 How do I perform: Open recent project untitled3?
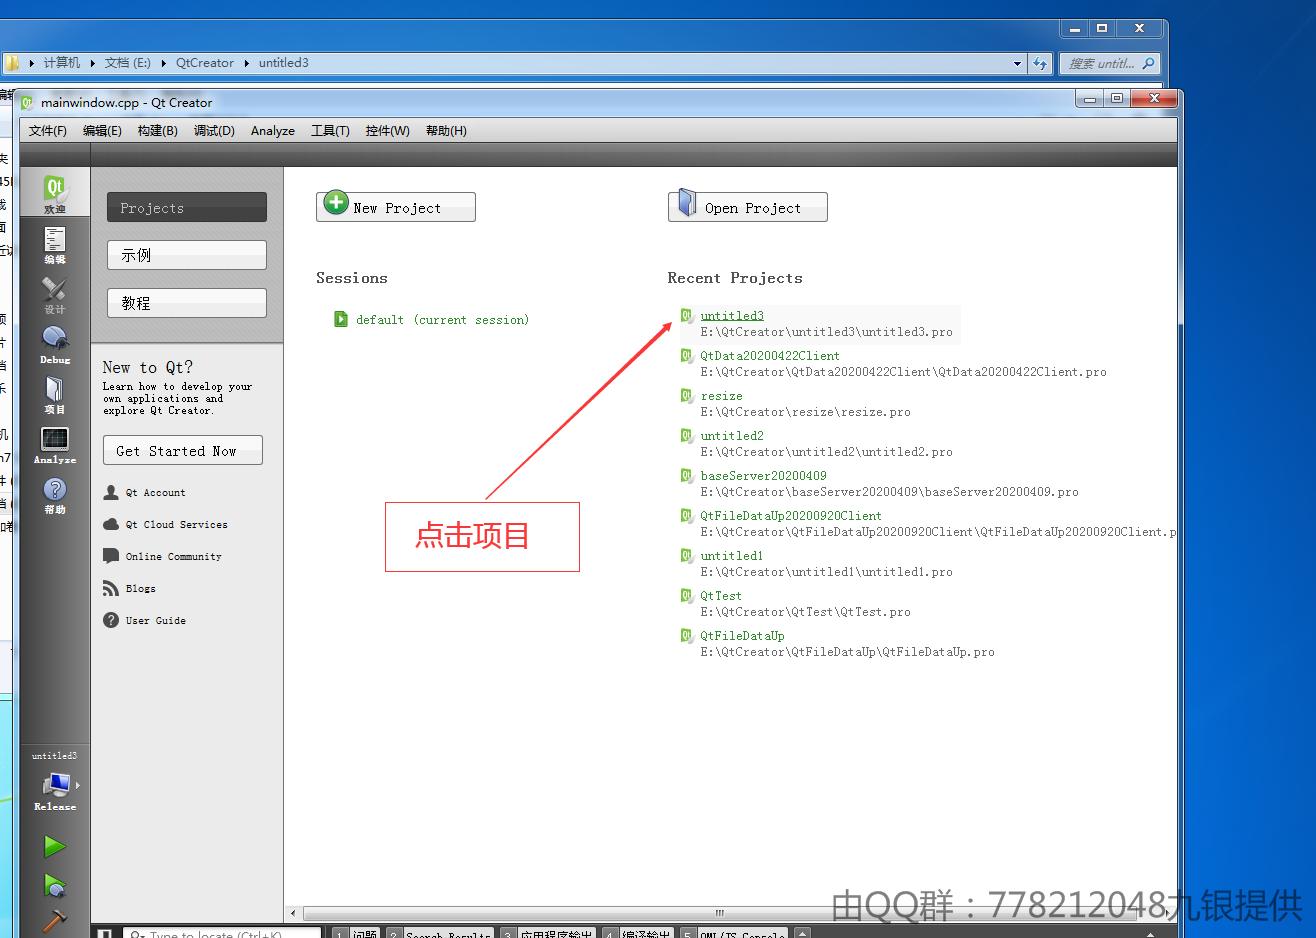tap(732, 316)
